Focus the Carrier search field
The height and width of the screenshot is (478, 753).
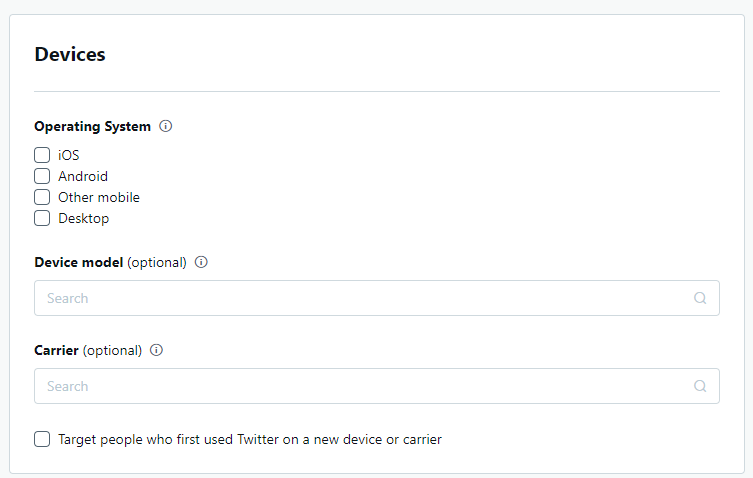[x=377, y=386]
